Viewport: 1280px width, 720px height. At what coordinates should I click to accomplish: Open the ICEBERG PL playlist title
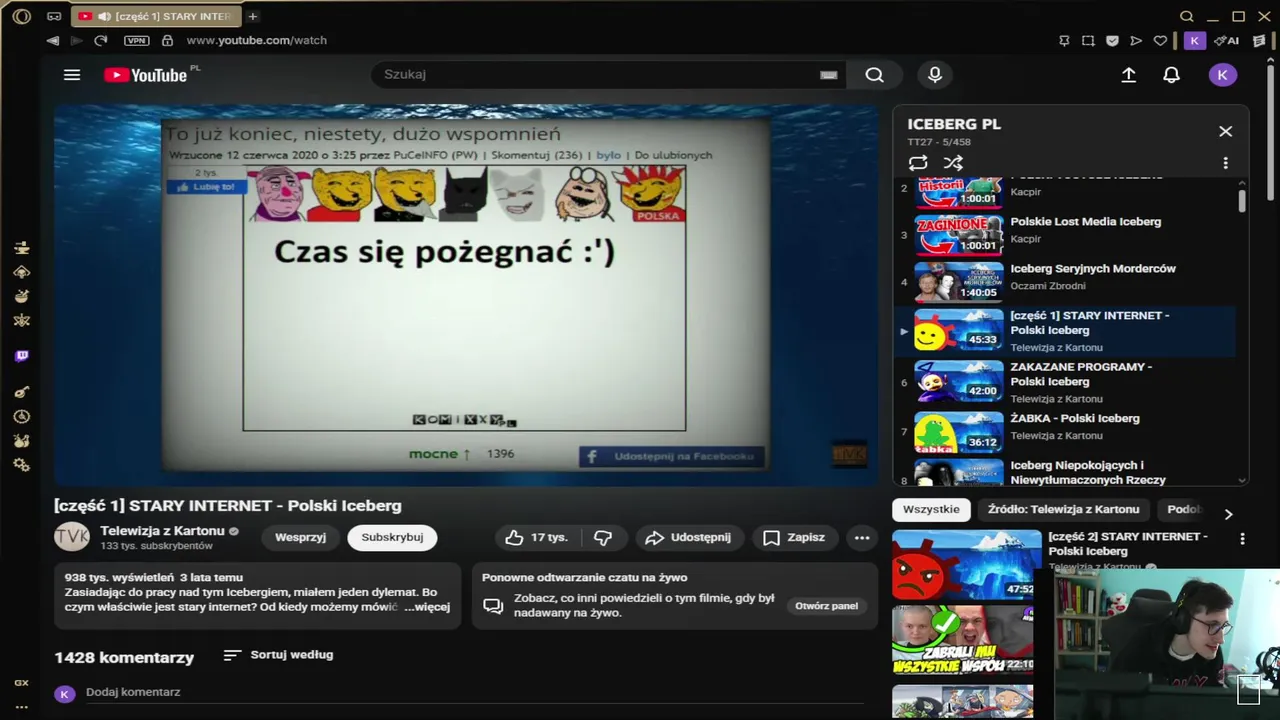click(954, 125)
